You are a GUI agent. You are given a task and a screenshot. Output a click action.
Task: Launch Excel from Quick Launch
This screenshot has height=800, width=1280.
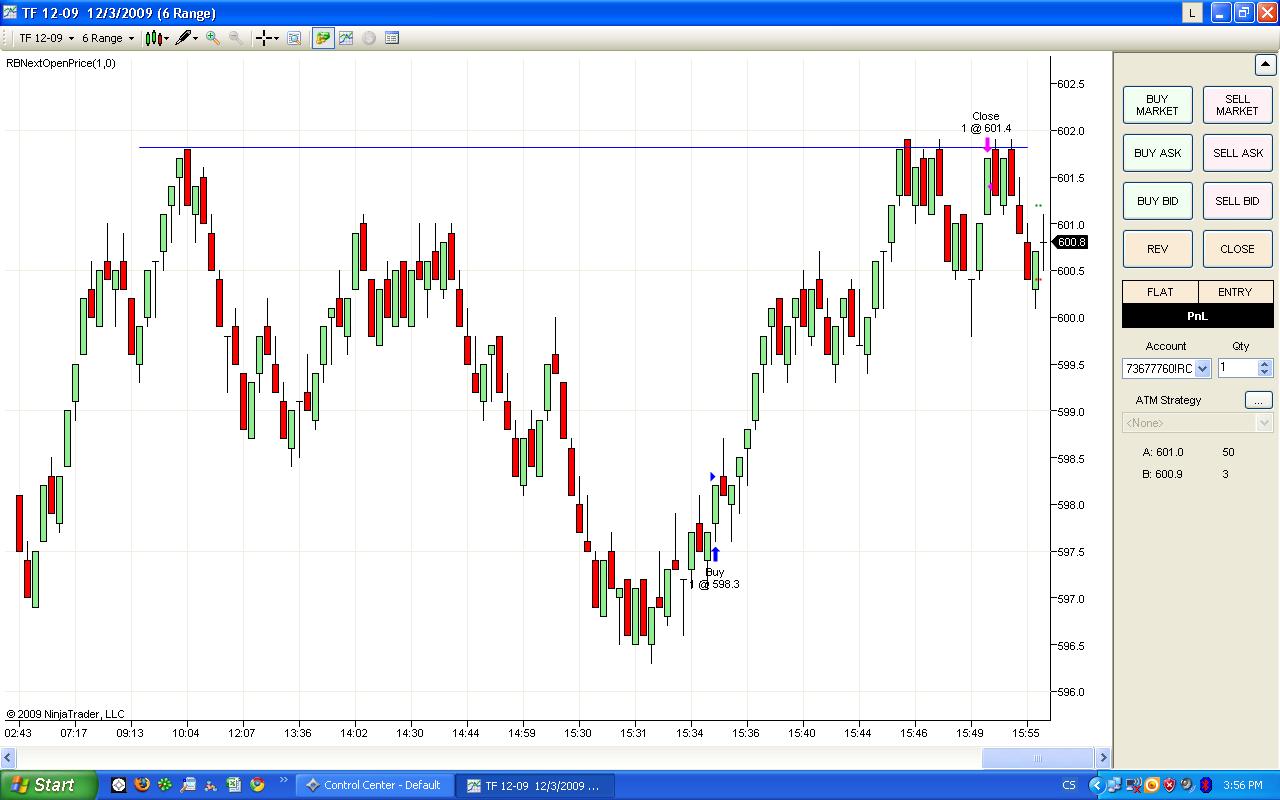point(234,785)
